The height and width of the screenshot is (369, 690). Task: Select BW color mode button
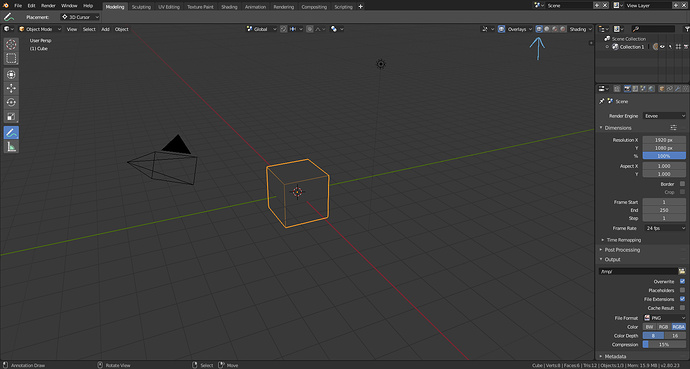click(650, 327)
